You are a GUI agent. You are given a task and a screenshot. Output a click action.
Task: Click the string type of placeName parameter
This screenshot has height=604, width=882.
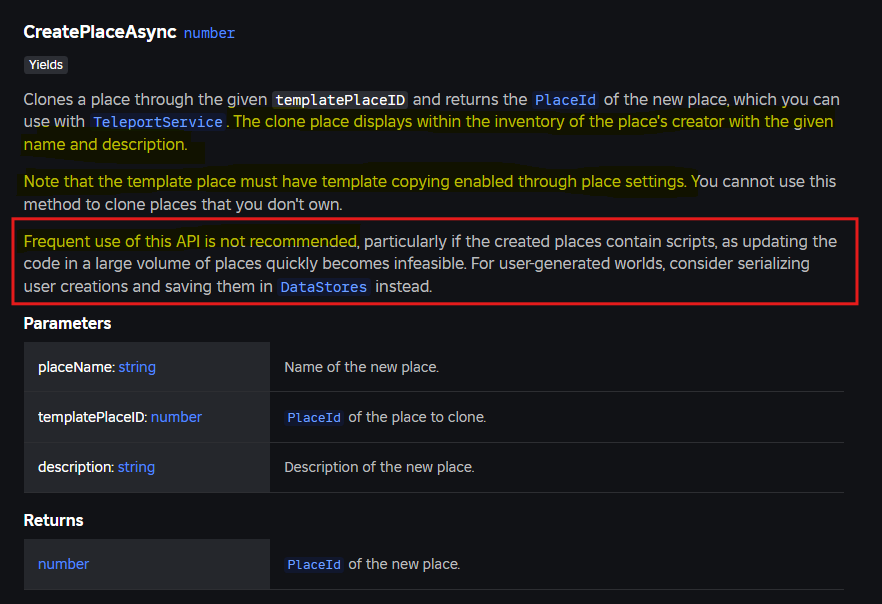pos(137,367)
